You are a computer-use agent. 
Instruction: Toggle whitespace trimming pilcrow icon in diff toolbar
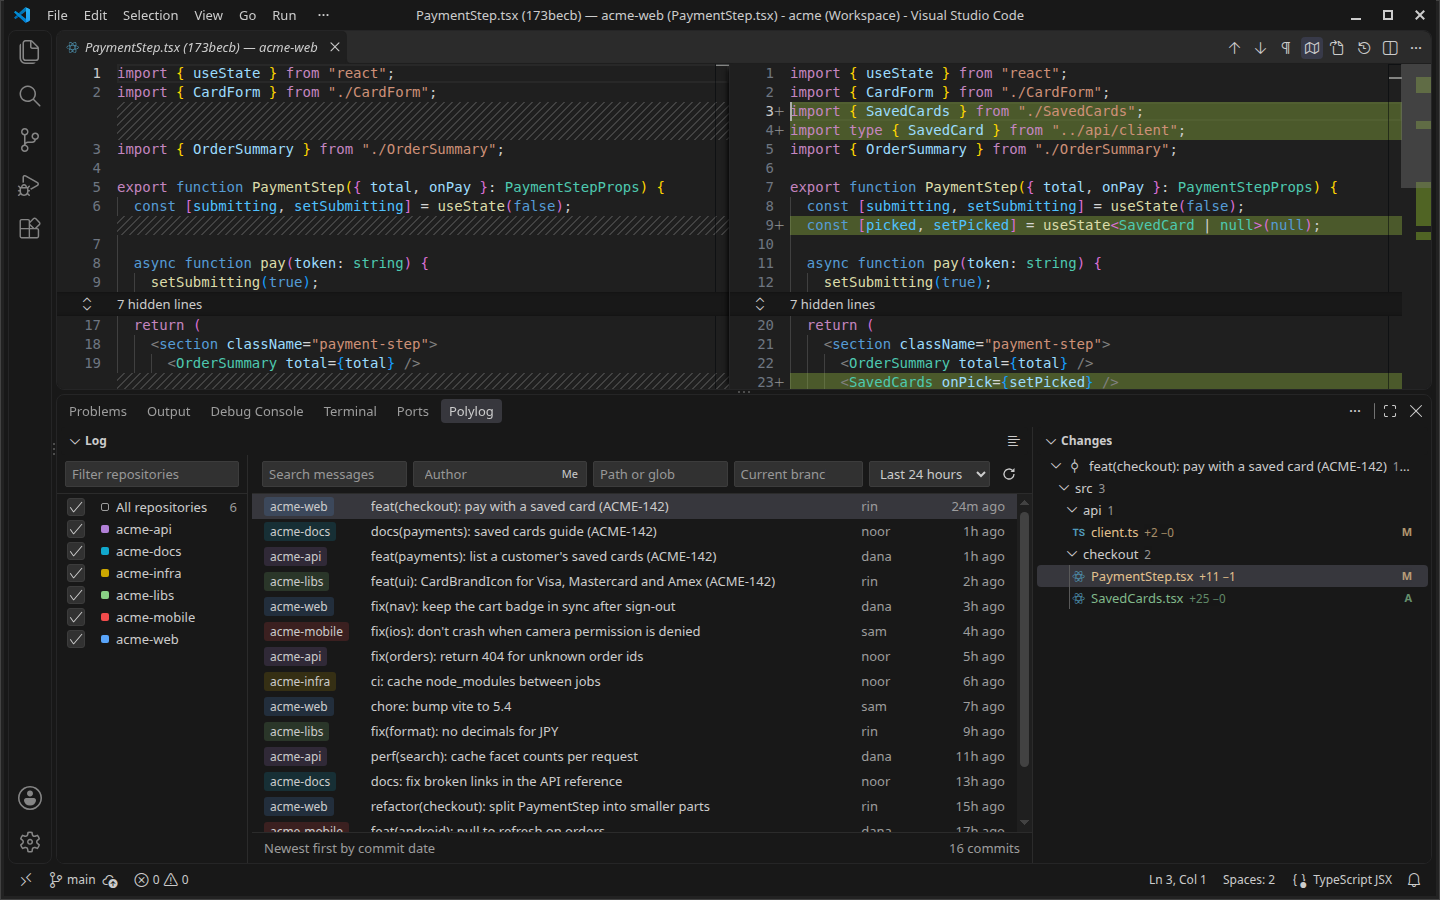(1286, 48)
